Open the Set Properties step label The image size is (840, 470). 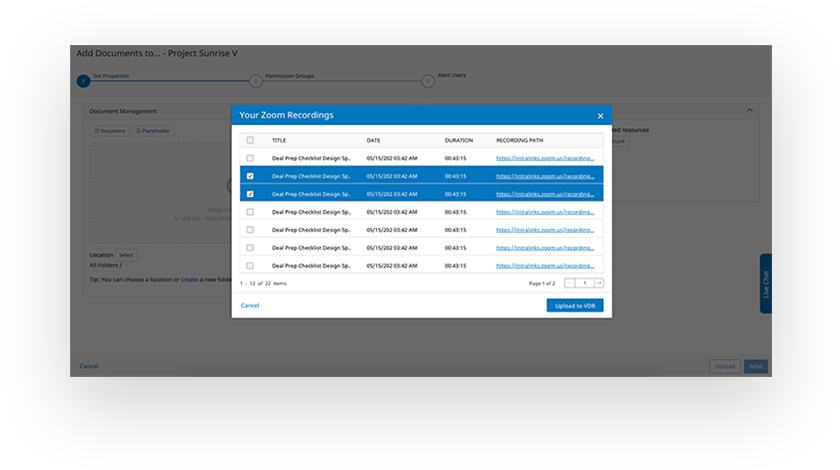(111, 76)
